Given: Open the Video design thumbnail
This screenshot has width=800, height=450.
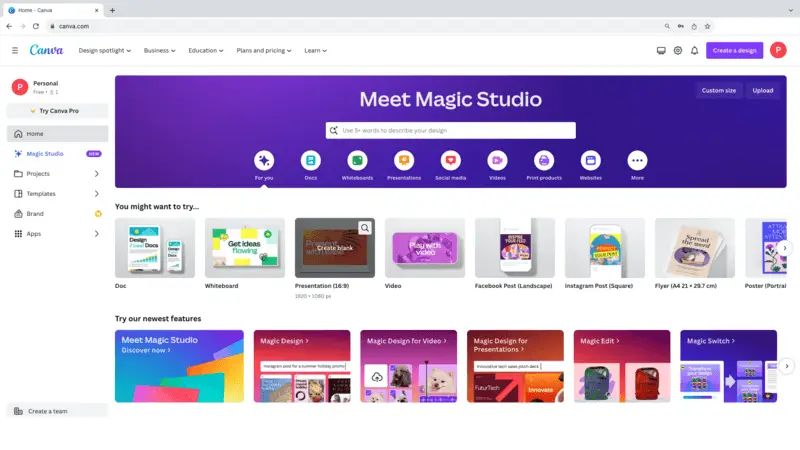Looking at the screenshot, I should 425,248.
